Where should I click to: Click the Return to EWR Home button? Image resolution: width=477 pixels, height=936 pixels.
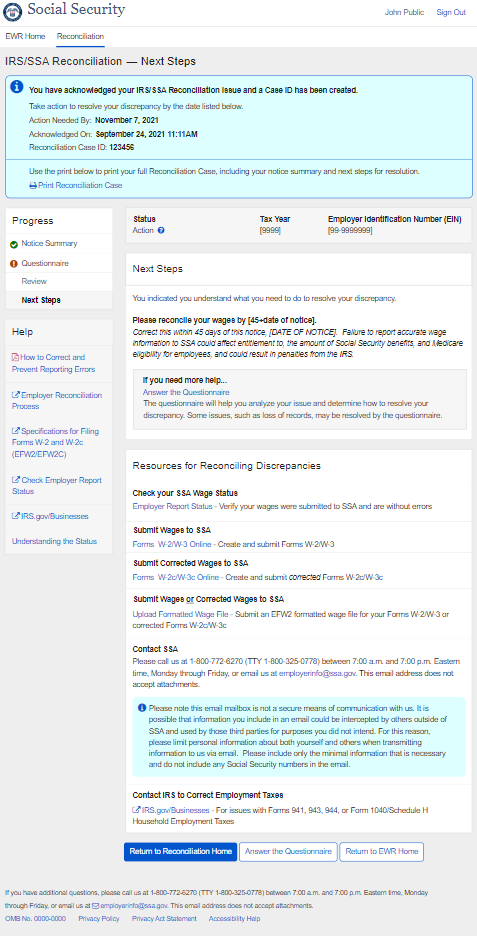click(x=381, y=851)
